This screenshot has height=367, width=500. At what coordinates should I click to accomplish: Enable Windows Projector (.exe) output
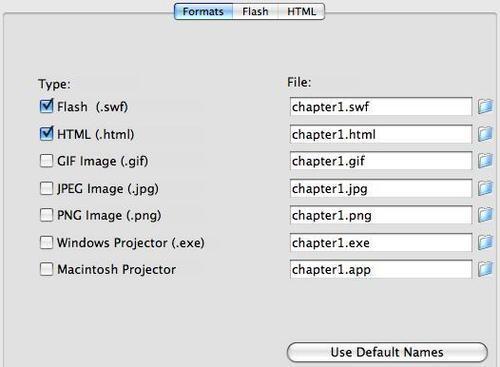point(46,242)
